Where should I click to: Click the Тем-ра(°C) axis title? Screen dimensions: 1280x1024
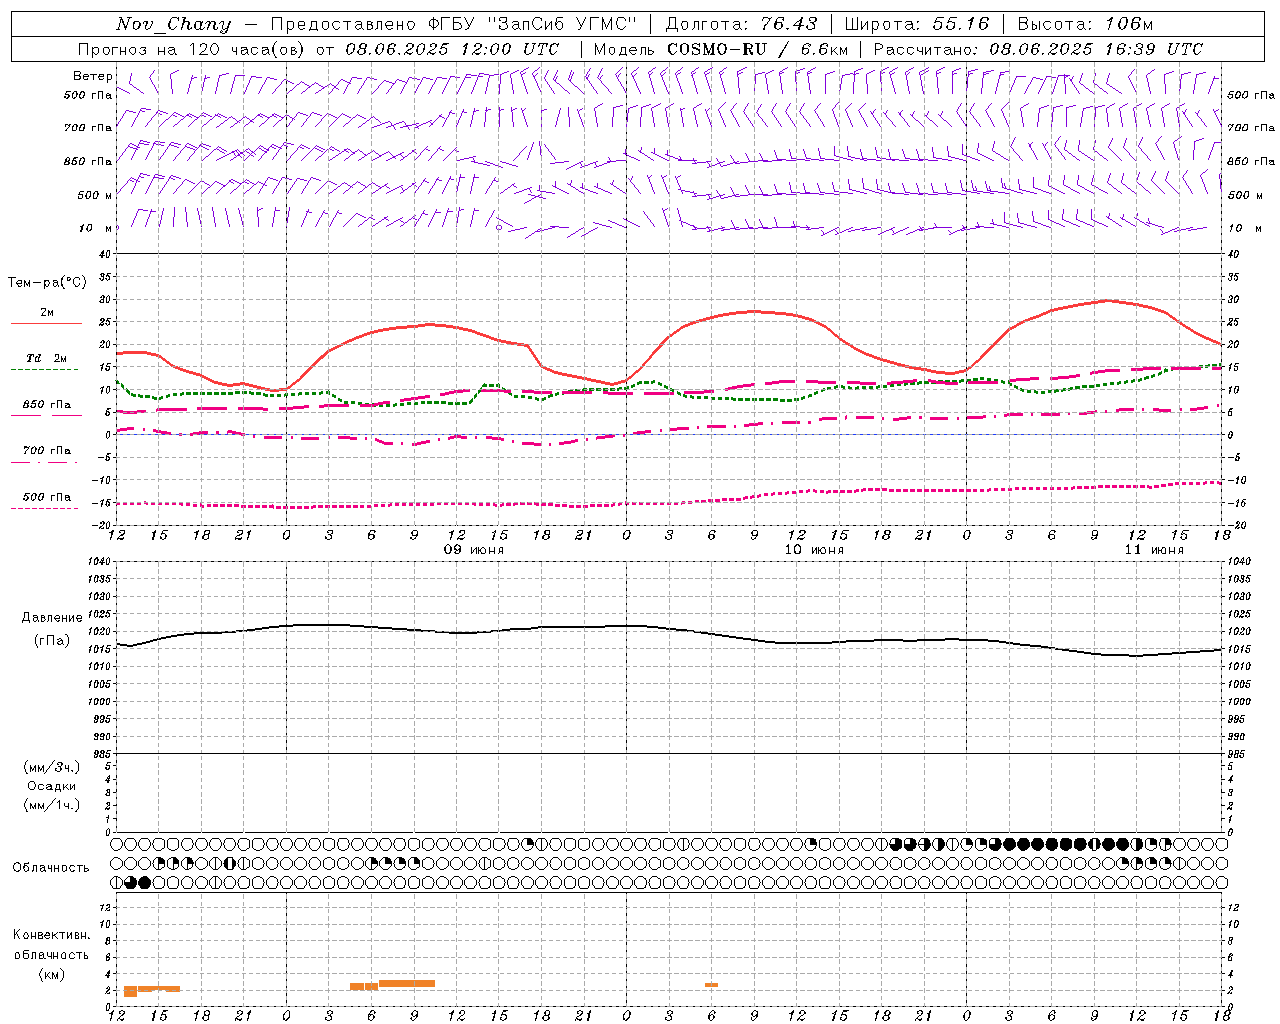(47, 283)
